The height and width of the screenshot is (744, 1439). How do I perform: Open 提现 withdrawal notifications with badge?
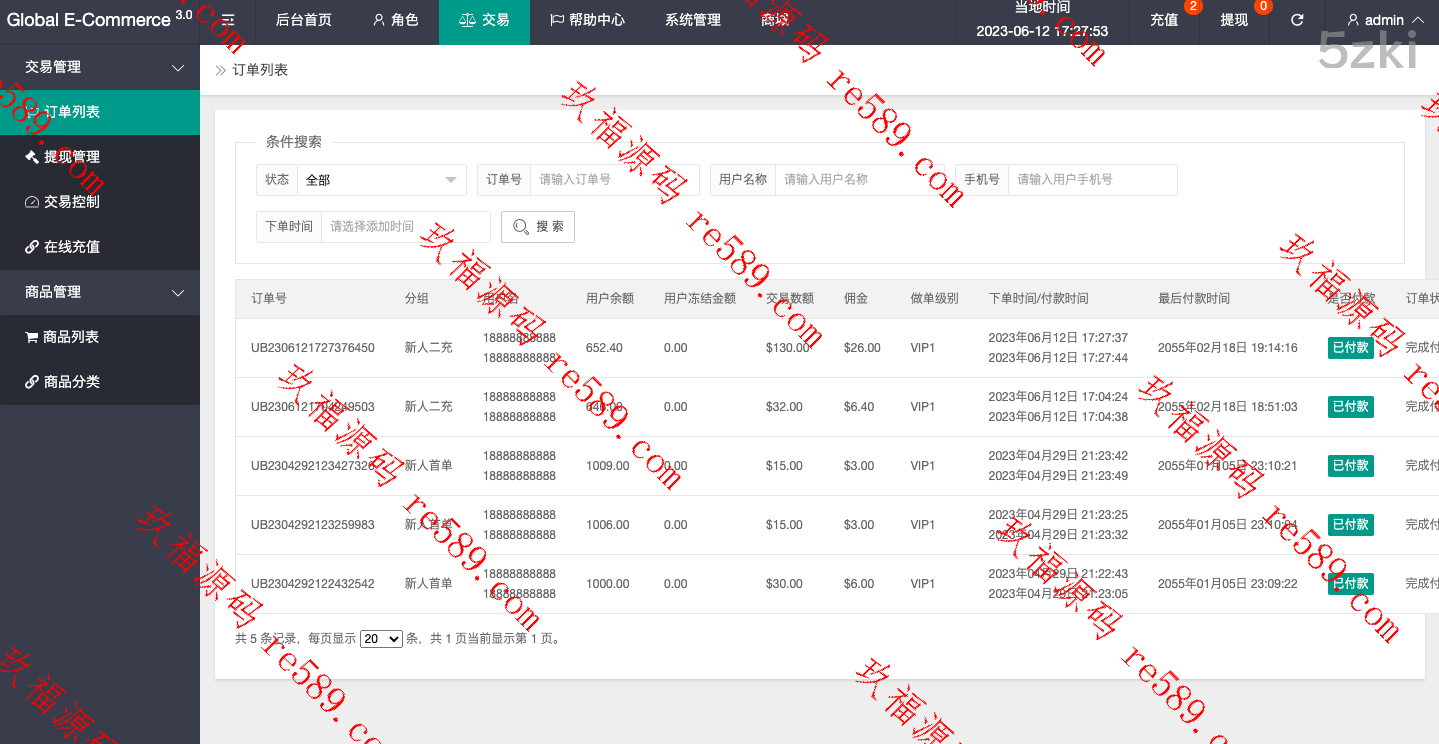click(1235, 20)
